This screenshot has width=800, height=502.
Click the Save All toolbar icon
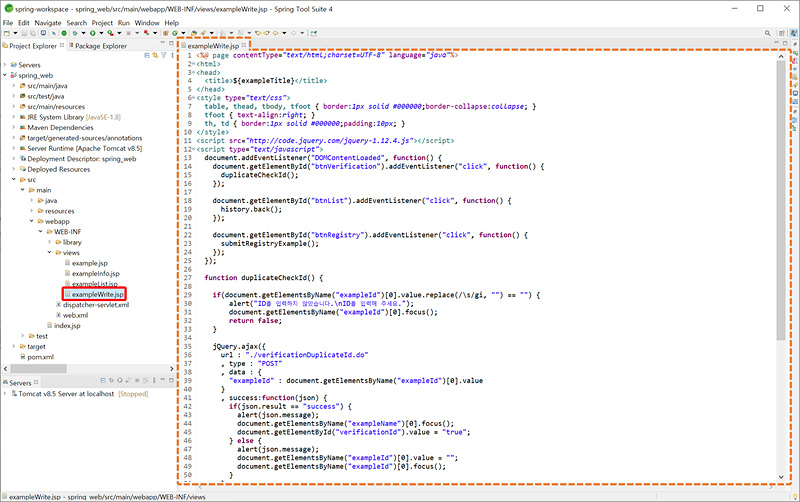tap(33, 33)
